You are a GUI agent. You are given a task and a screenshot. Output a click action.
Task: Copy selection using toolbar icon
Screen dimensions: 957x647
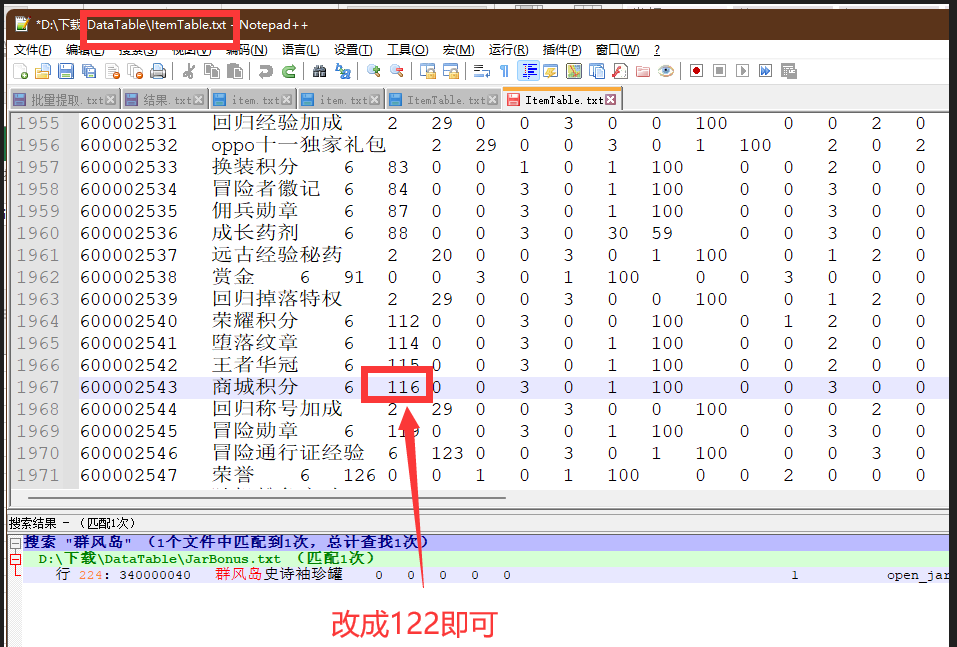(x=212, y=71)
